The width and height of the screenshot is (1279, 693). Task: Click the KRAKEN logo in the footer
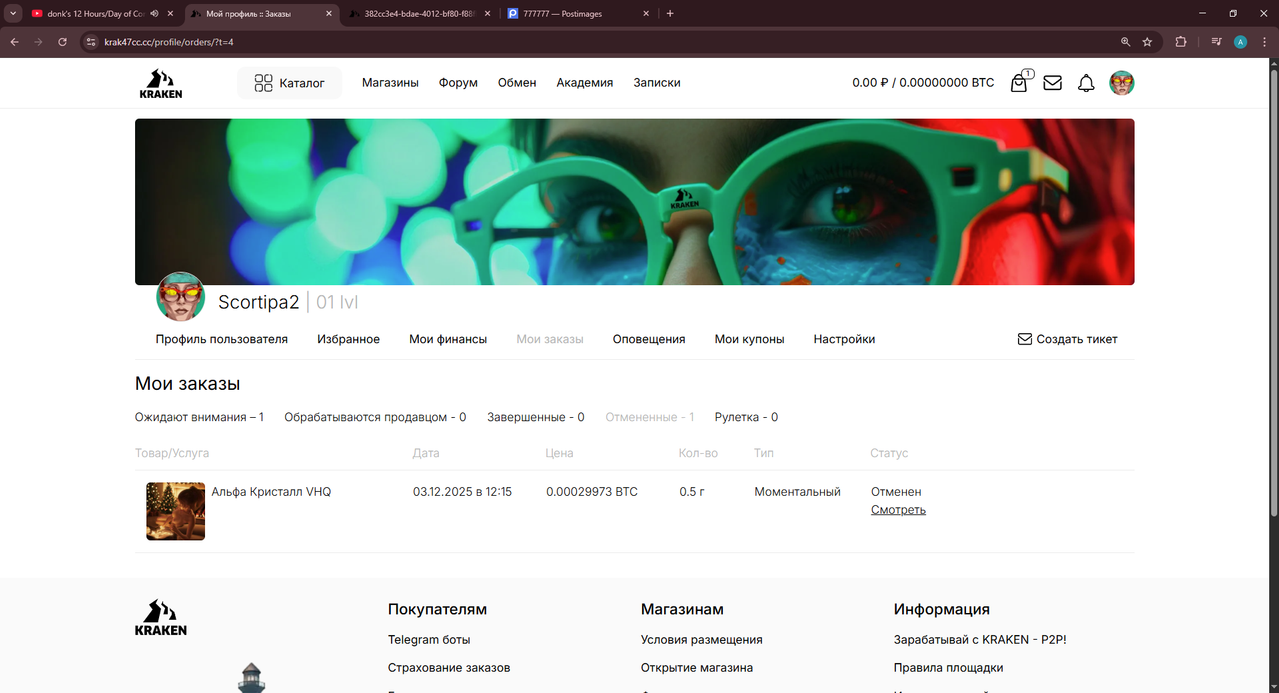[x=161, y=618]
